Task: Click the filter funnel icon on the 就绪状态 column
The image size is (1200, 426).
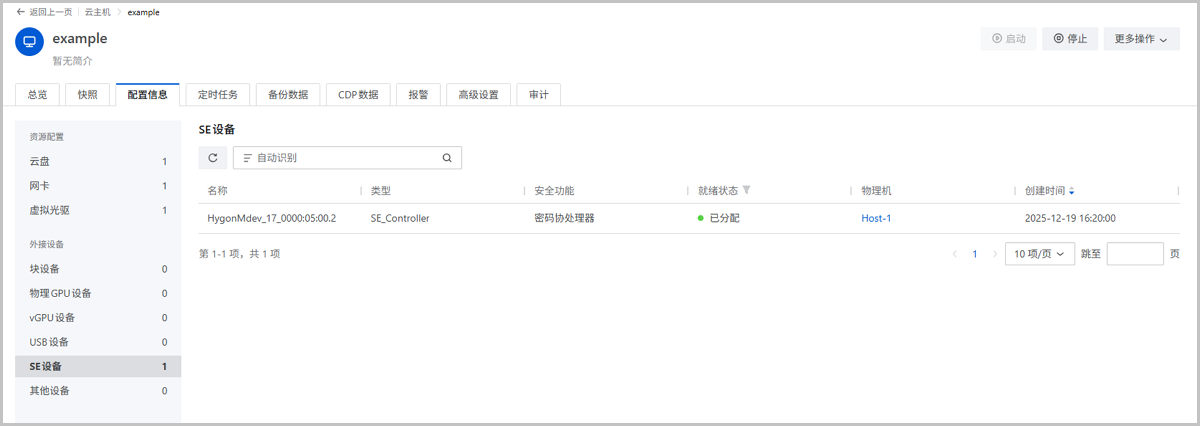Action: [746, 190]
